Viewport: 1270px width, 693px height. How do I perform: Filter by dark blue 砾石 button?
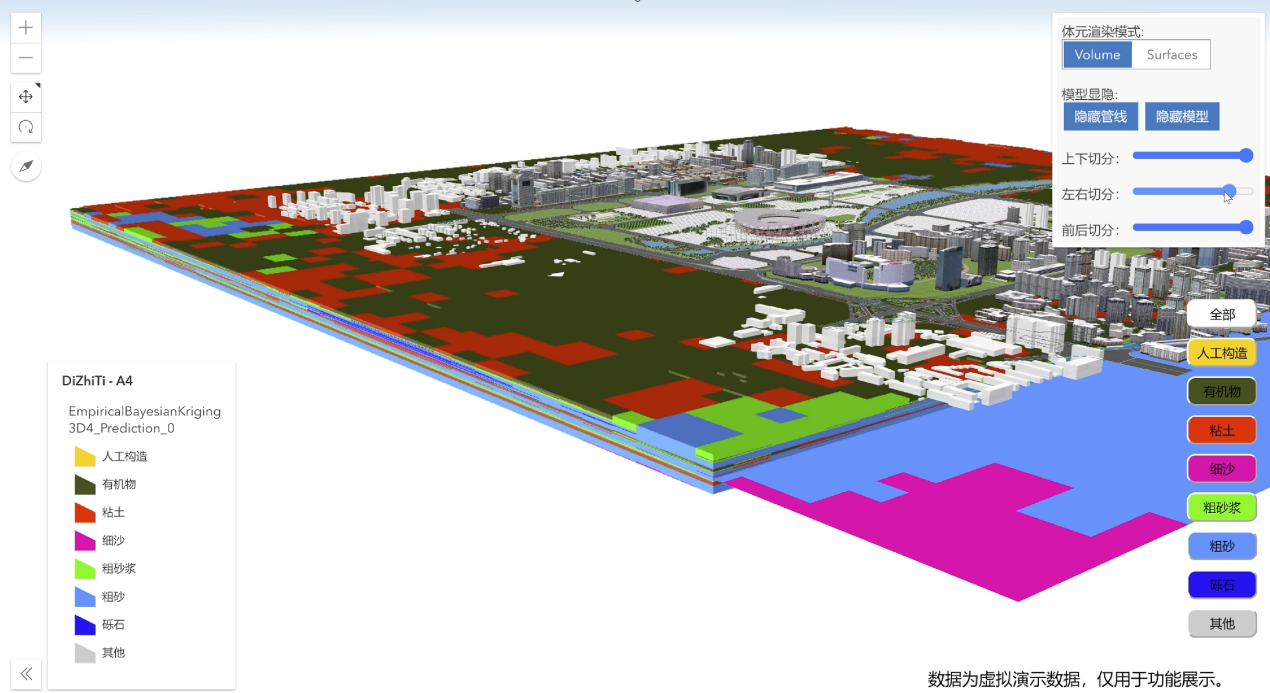1222,585
